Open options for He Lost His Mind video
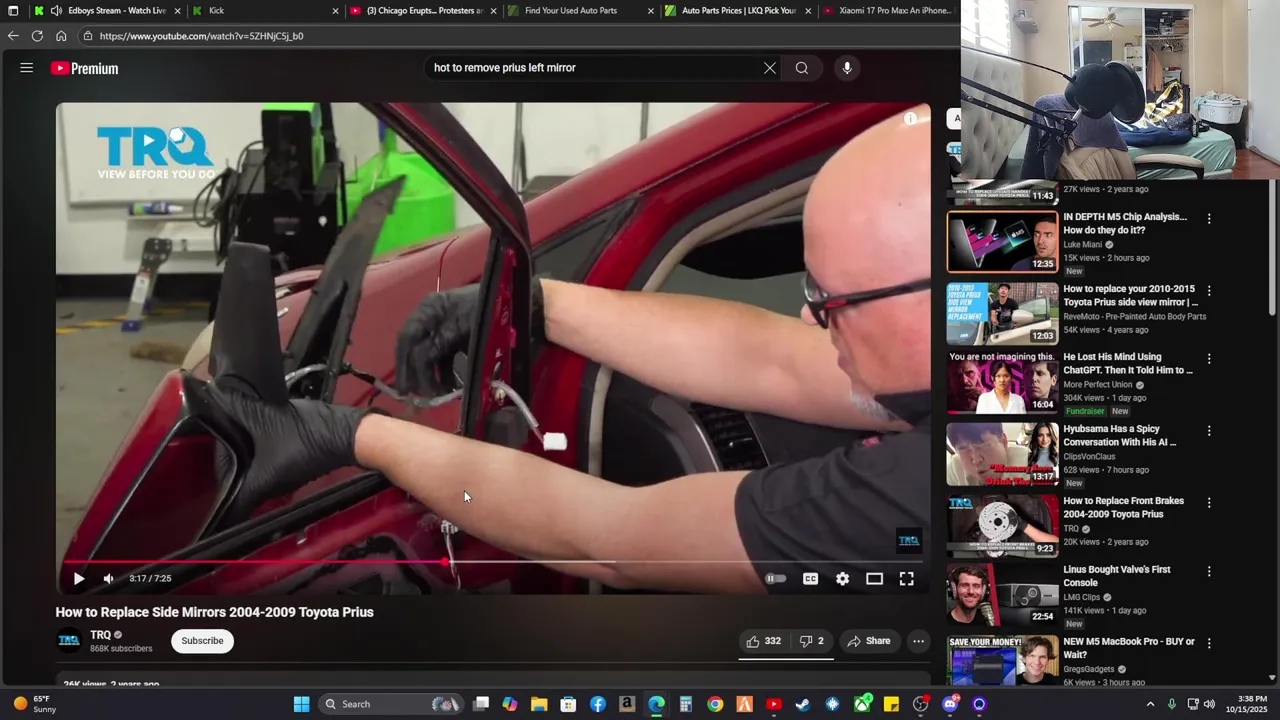Screen dimensions: 1280x720 [1209, 358]
